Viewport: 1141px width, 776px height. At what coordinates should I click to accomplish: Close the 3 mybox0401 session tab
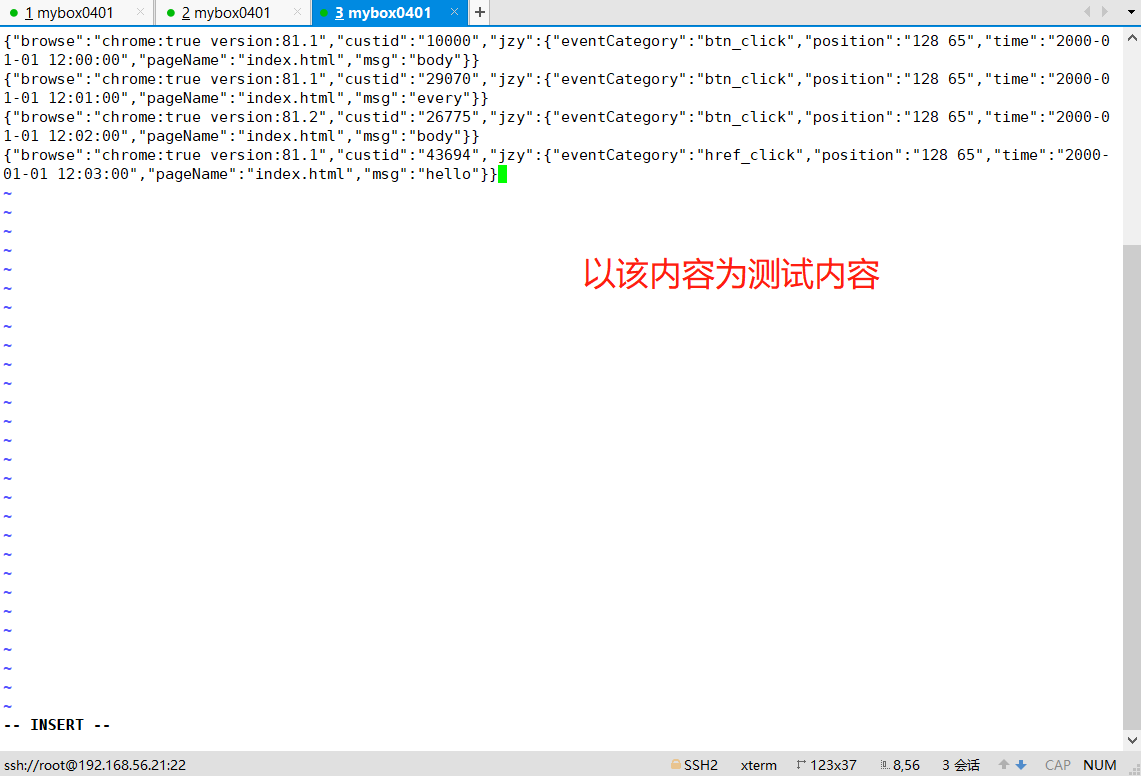pyautogui.click(x=454, y=12)
